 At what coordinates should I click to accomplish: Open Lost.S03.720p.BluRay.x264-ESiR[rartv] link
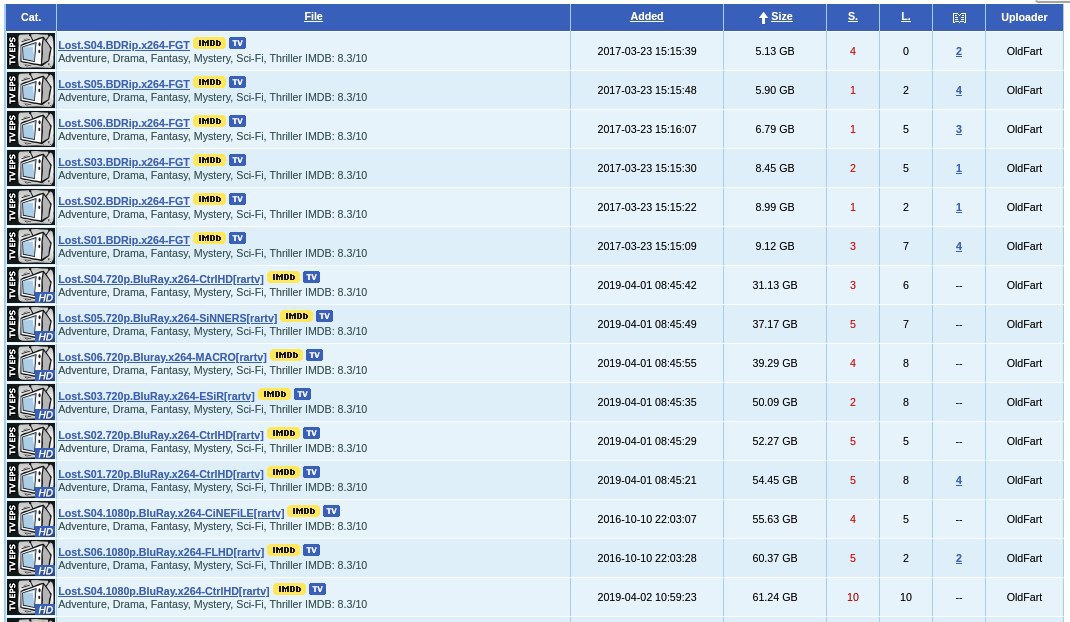click(x=156, y=395)
